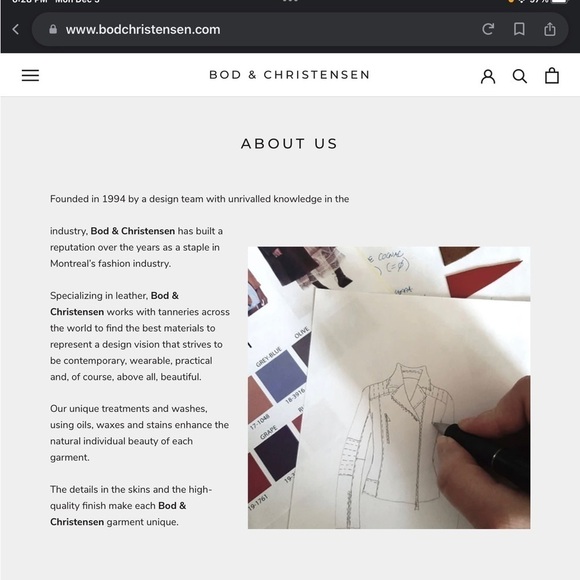This screenshot has width=580, height=580.
Task: Open the site search magnifier
Action: point(520,76)
